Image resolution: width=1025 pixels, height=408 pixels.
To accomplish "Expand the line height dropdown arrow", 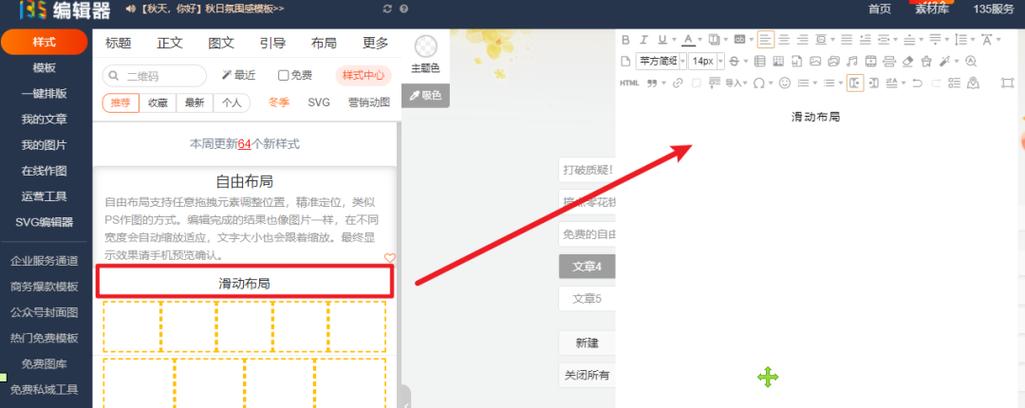I will click(x=973, y=40).
